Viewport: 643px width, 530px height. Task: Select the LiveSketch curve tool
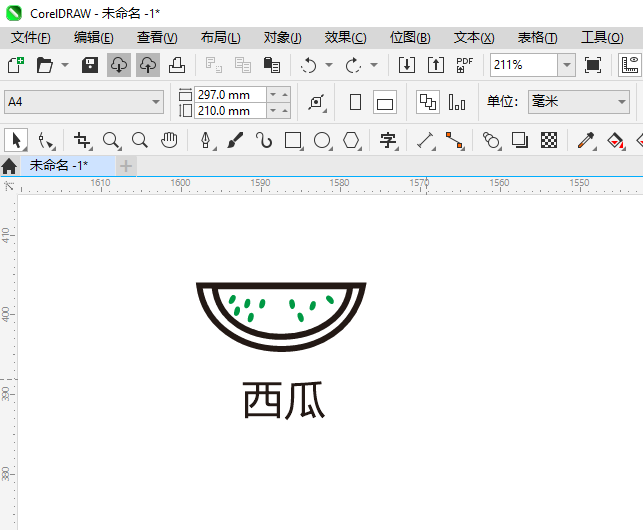[264, 141]
